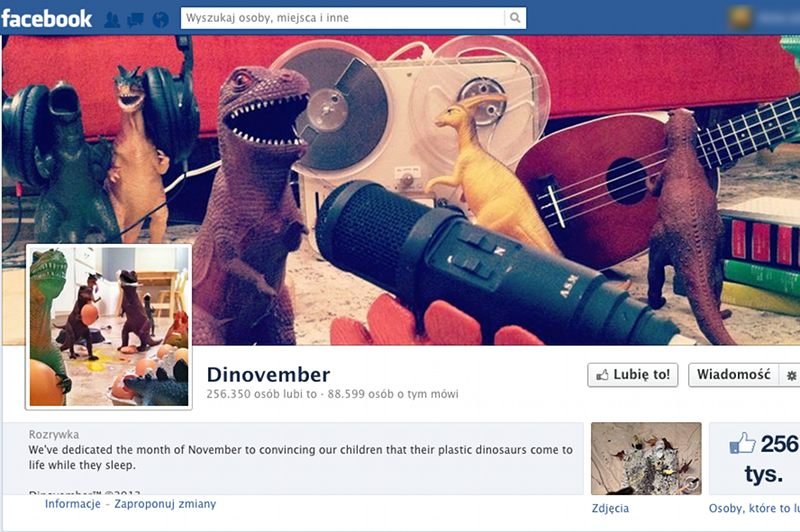800x532 pixels.
Task: Open the 'Informacje' link
Action: pyautogui.click(x=72, y=504)
